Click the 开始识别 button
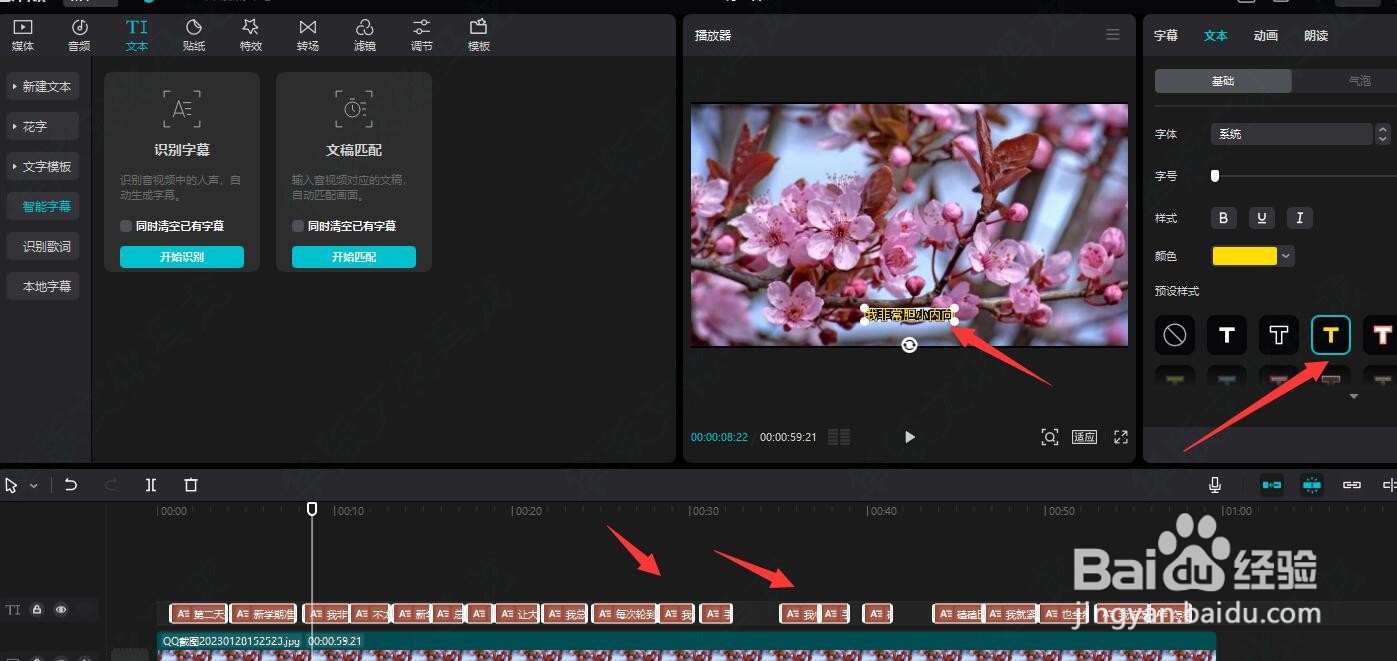Image resolution: width=1397 pixels, height=661 pixels. (181, 256)
